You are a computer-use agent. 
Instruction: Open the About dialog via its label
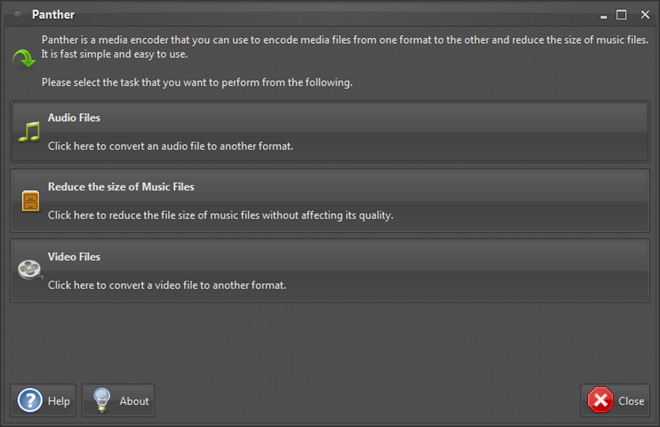pyautogui.click(x=134, y=401)
